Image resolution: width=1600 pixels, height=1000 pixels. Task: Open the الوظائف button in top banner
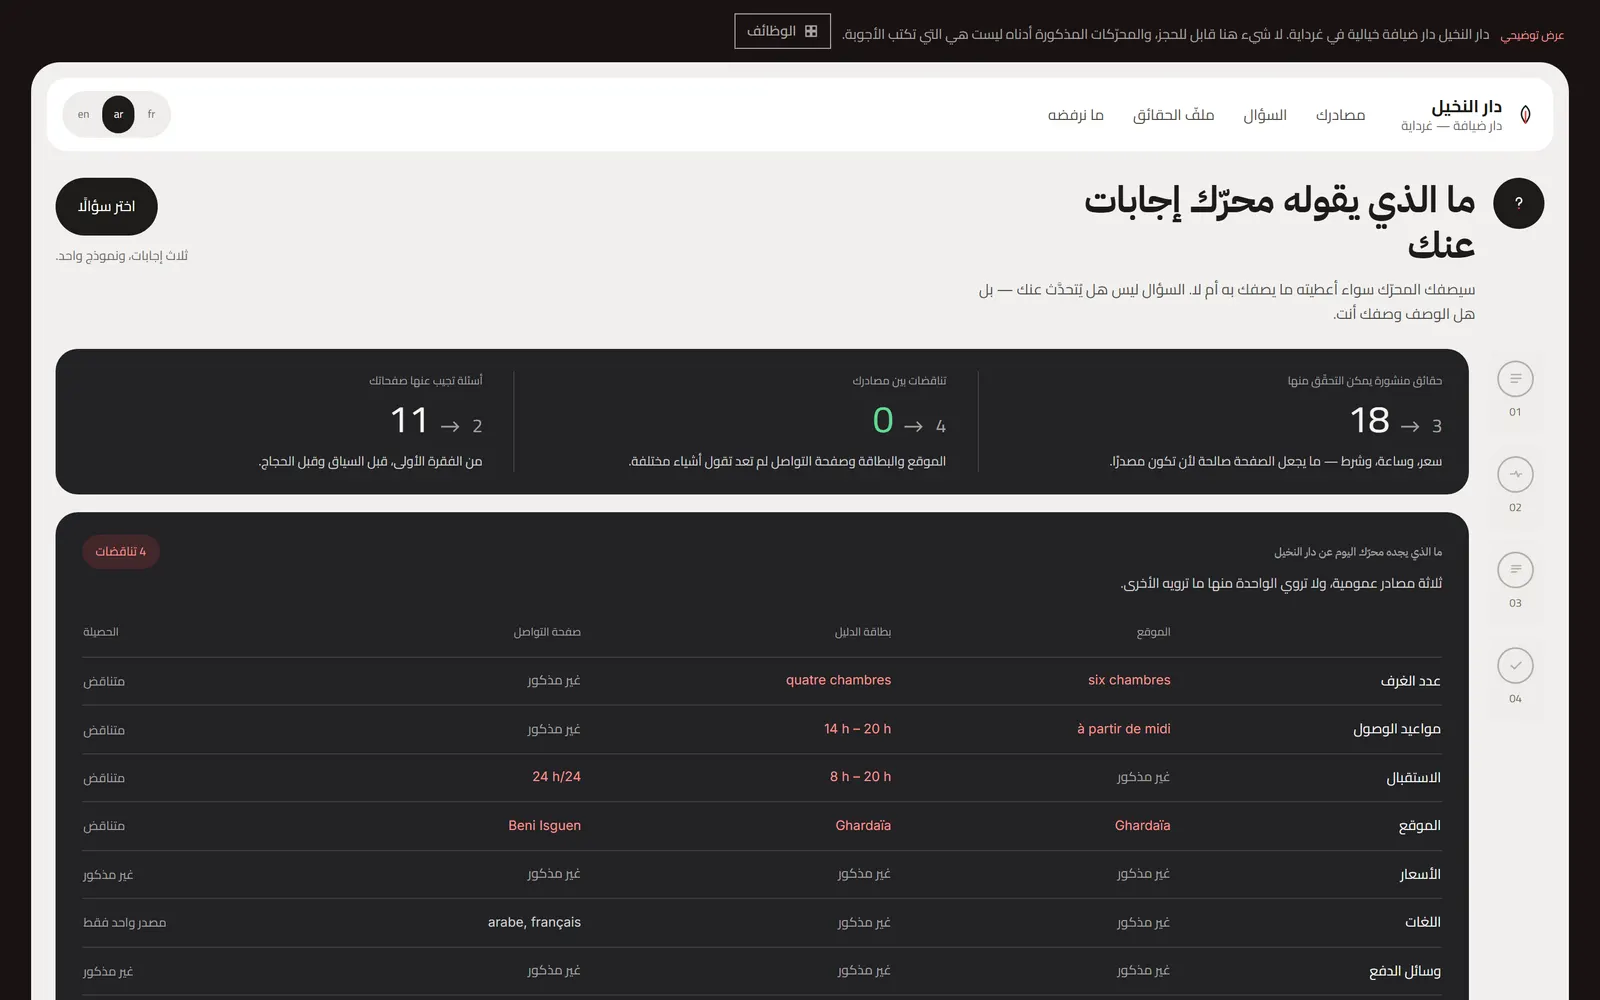point(782,31)
